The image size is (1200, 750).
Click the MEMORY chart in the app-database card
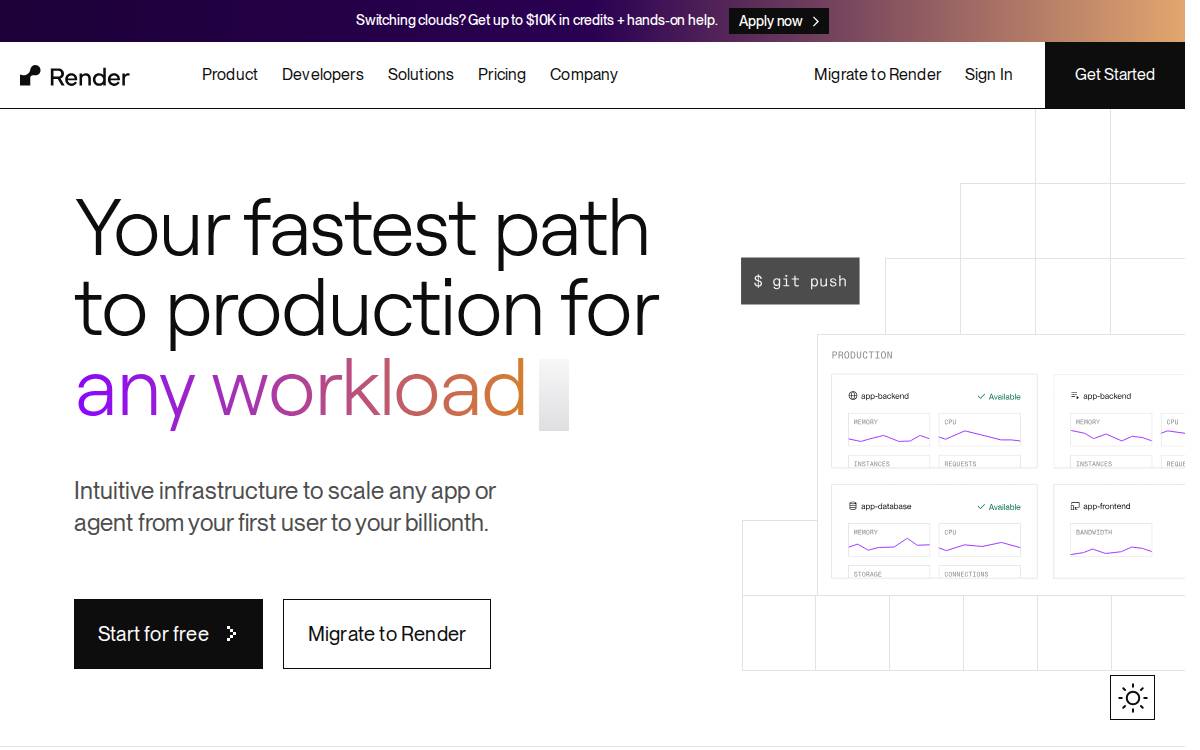[x=889, y=541]
